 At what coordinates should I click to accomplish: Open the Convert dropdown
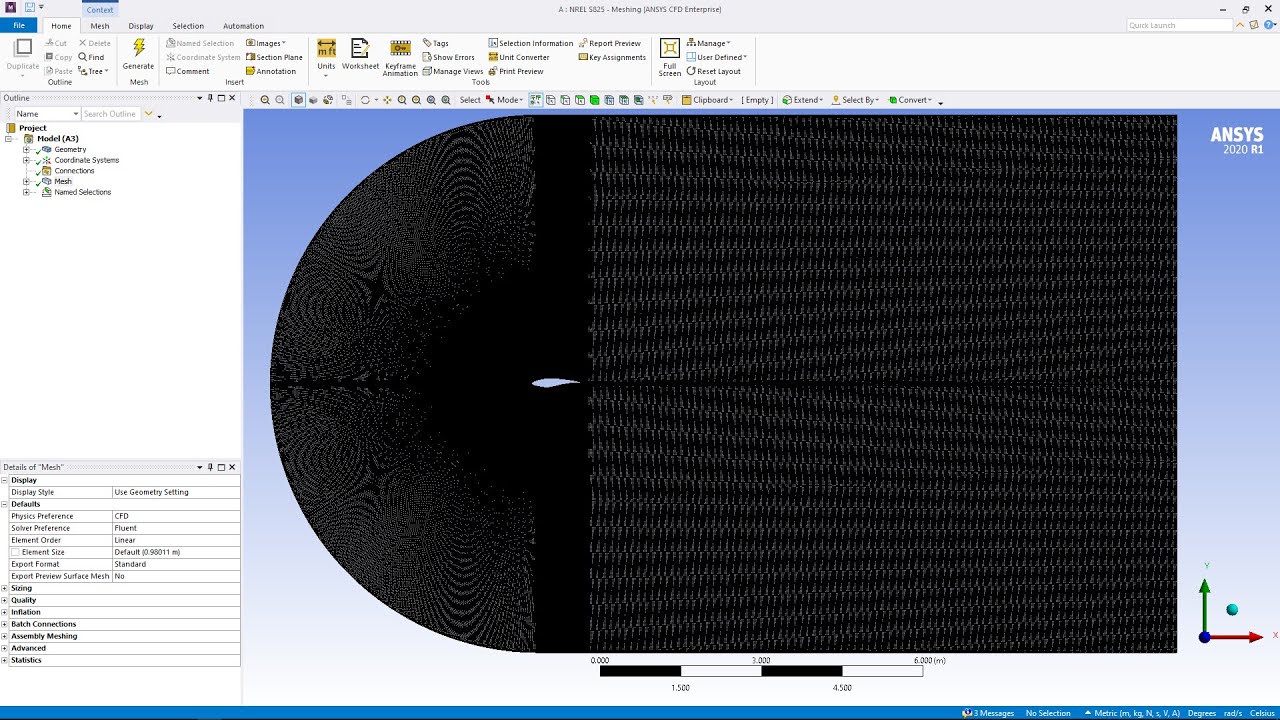(x=910, y=100)
